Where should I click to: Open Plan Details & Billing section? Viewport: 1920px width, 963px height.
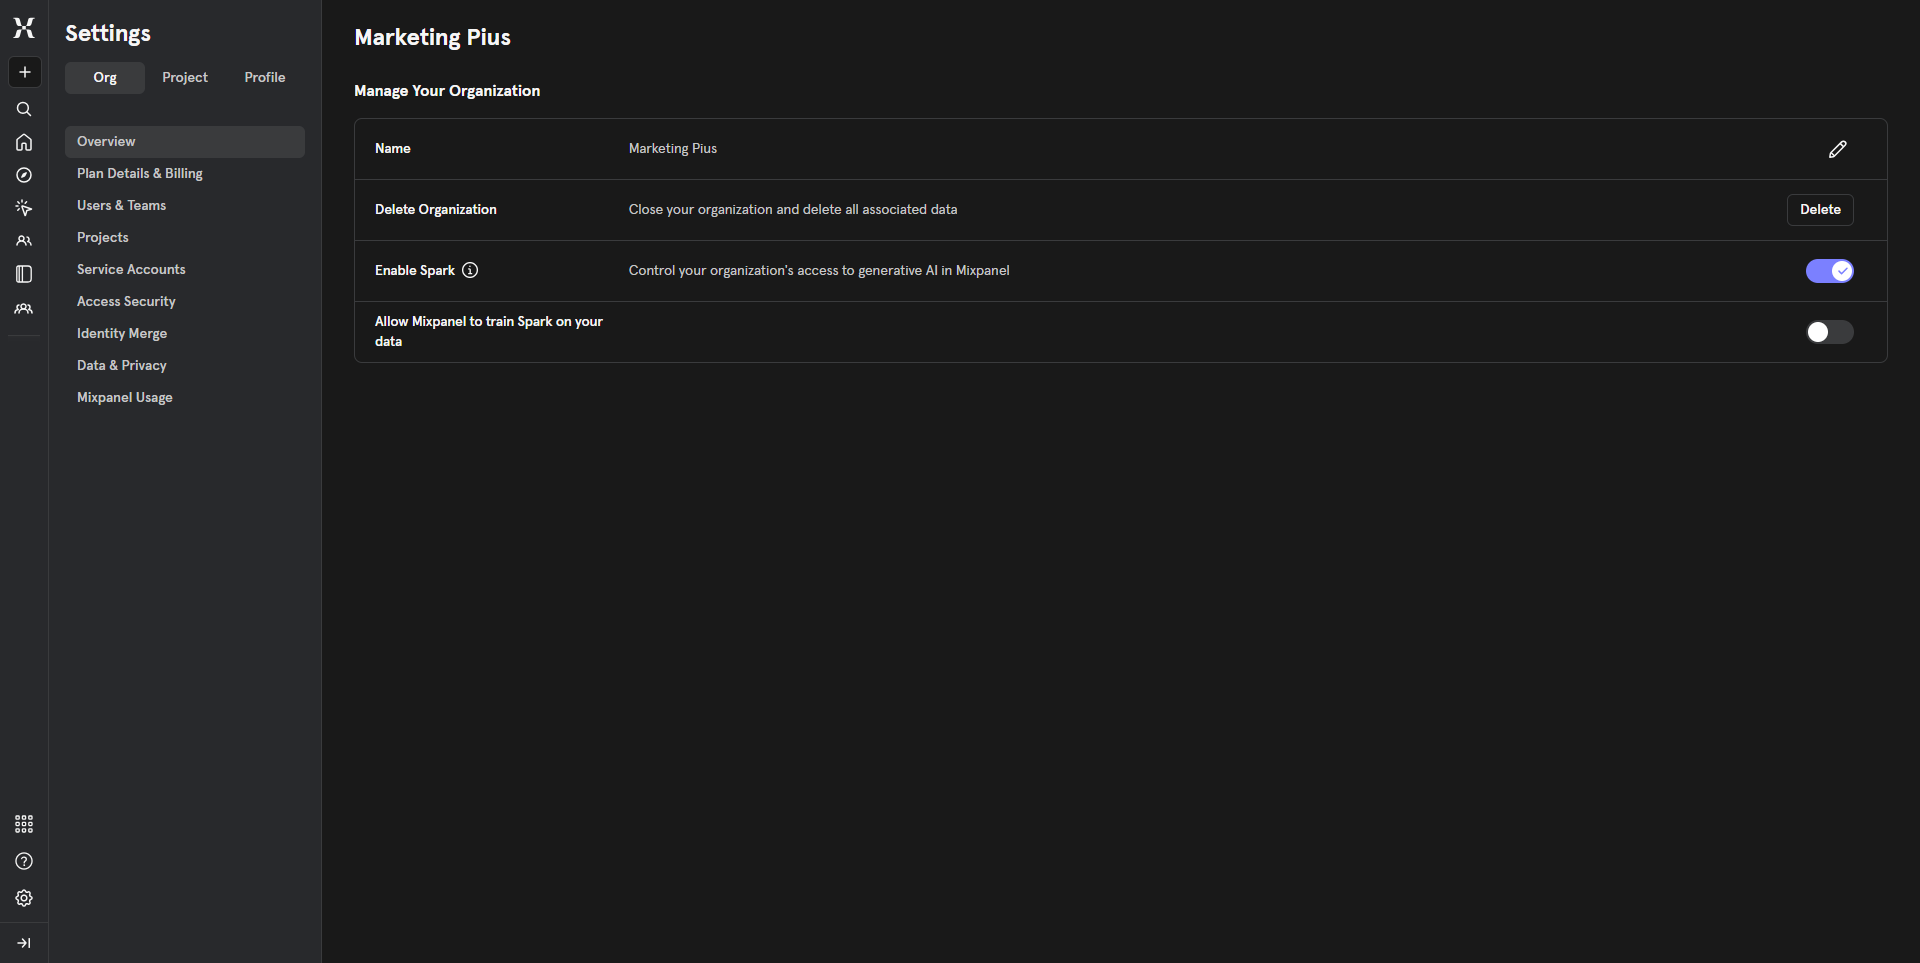pos(140,173)
